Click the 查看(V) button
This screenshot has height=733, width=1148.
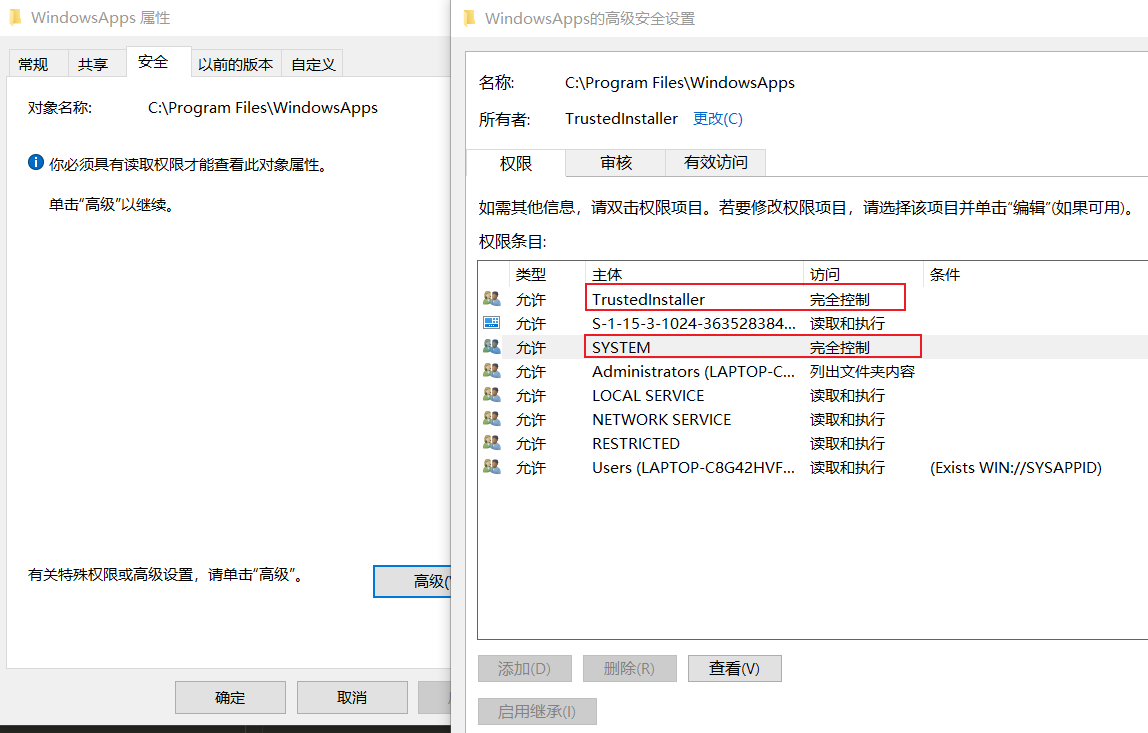pyautogui.click(x=734, y=669)
